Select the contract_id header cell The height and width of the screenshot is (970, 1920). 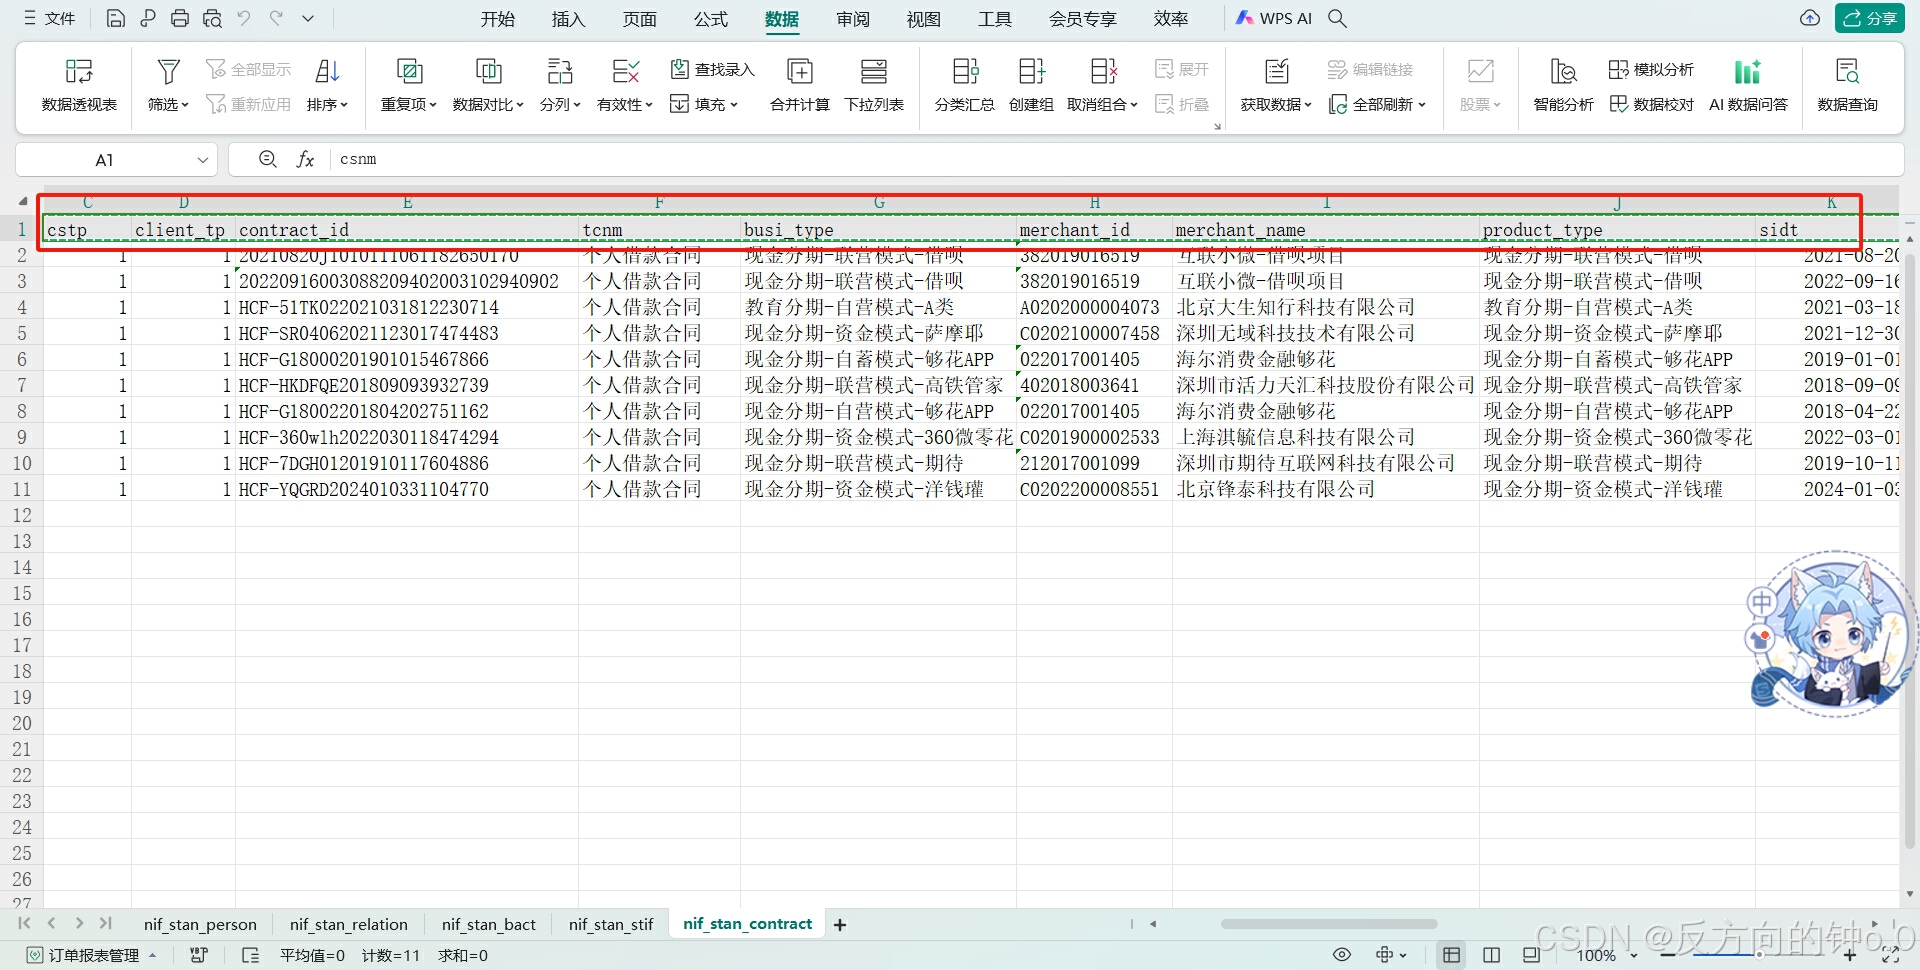[x=407, y=230]
